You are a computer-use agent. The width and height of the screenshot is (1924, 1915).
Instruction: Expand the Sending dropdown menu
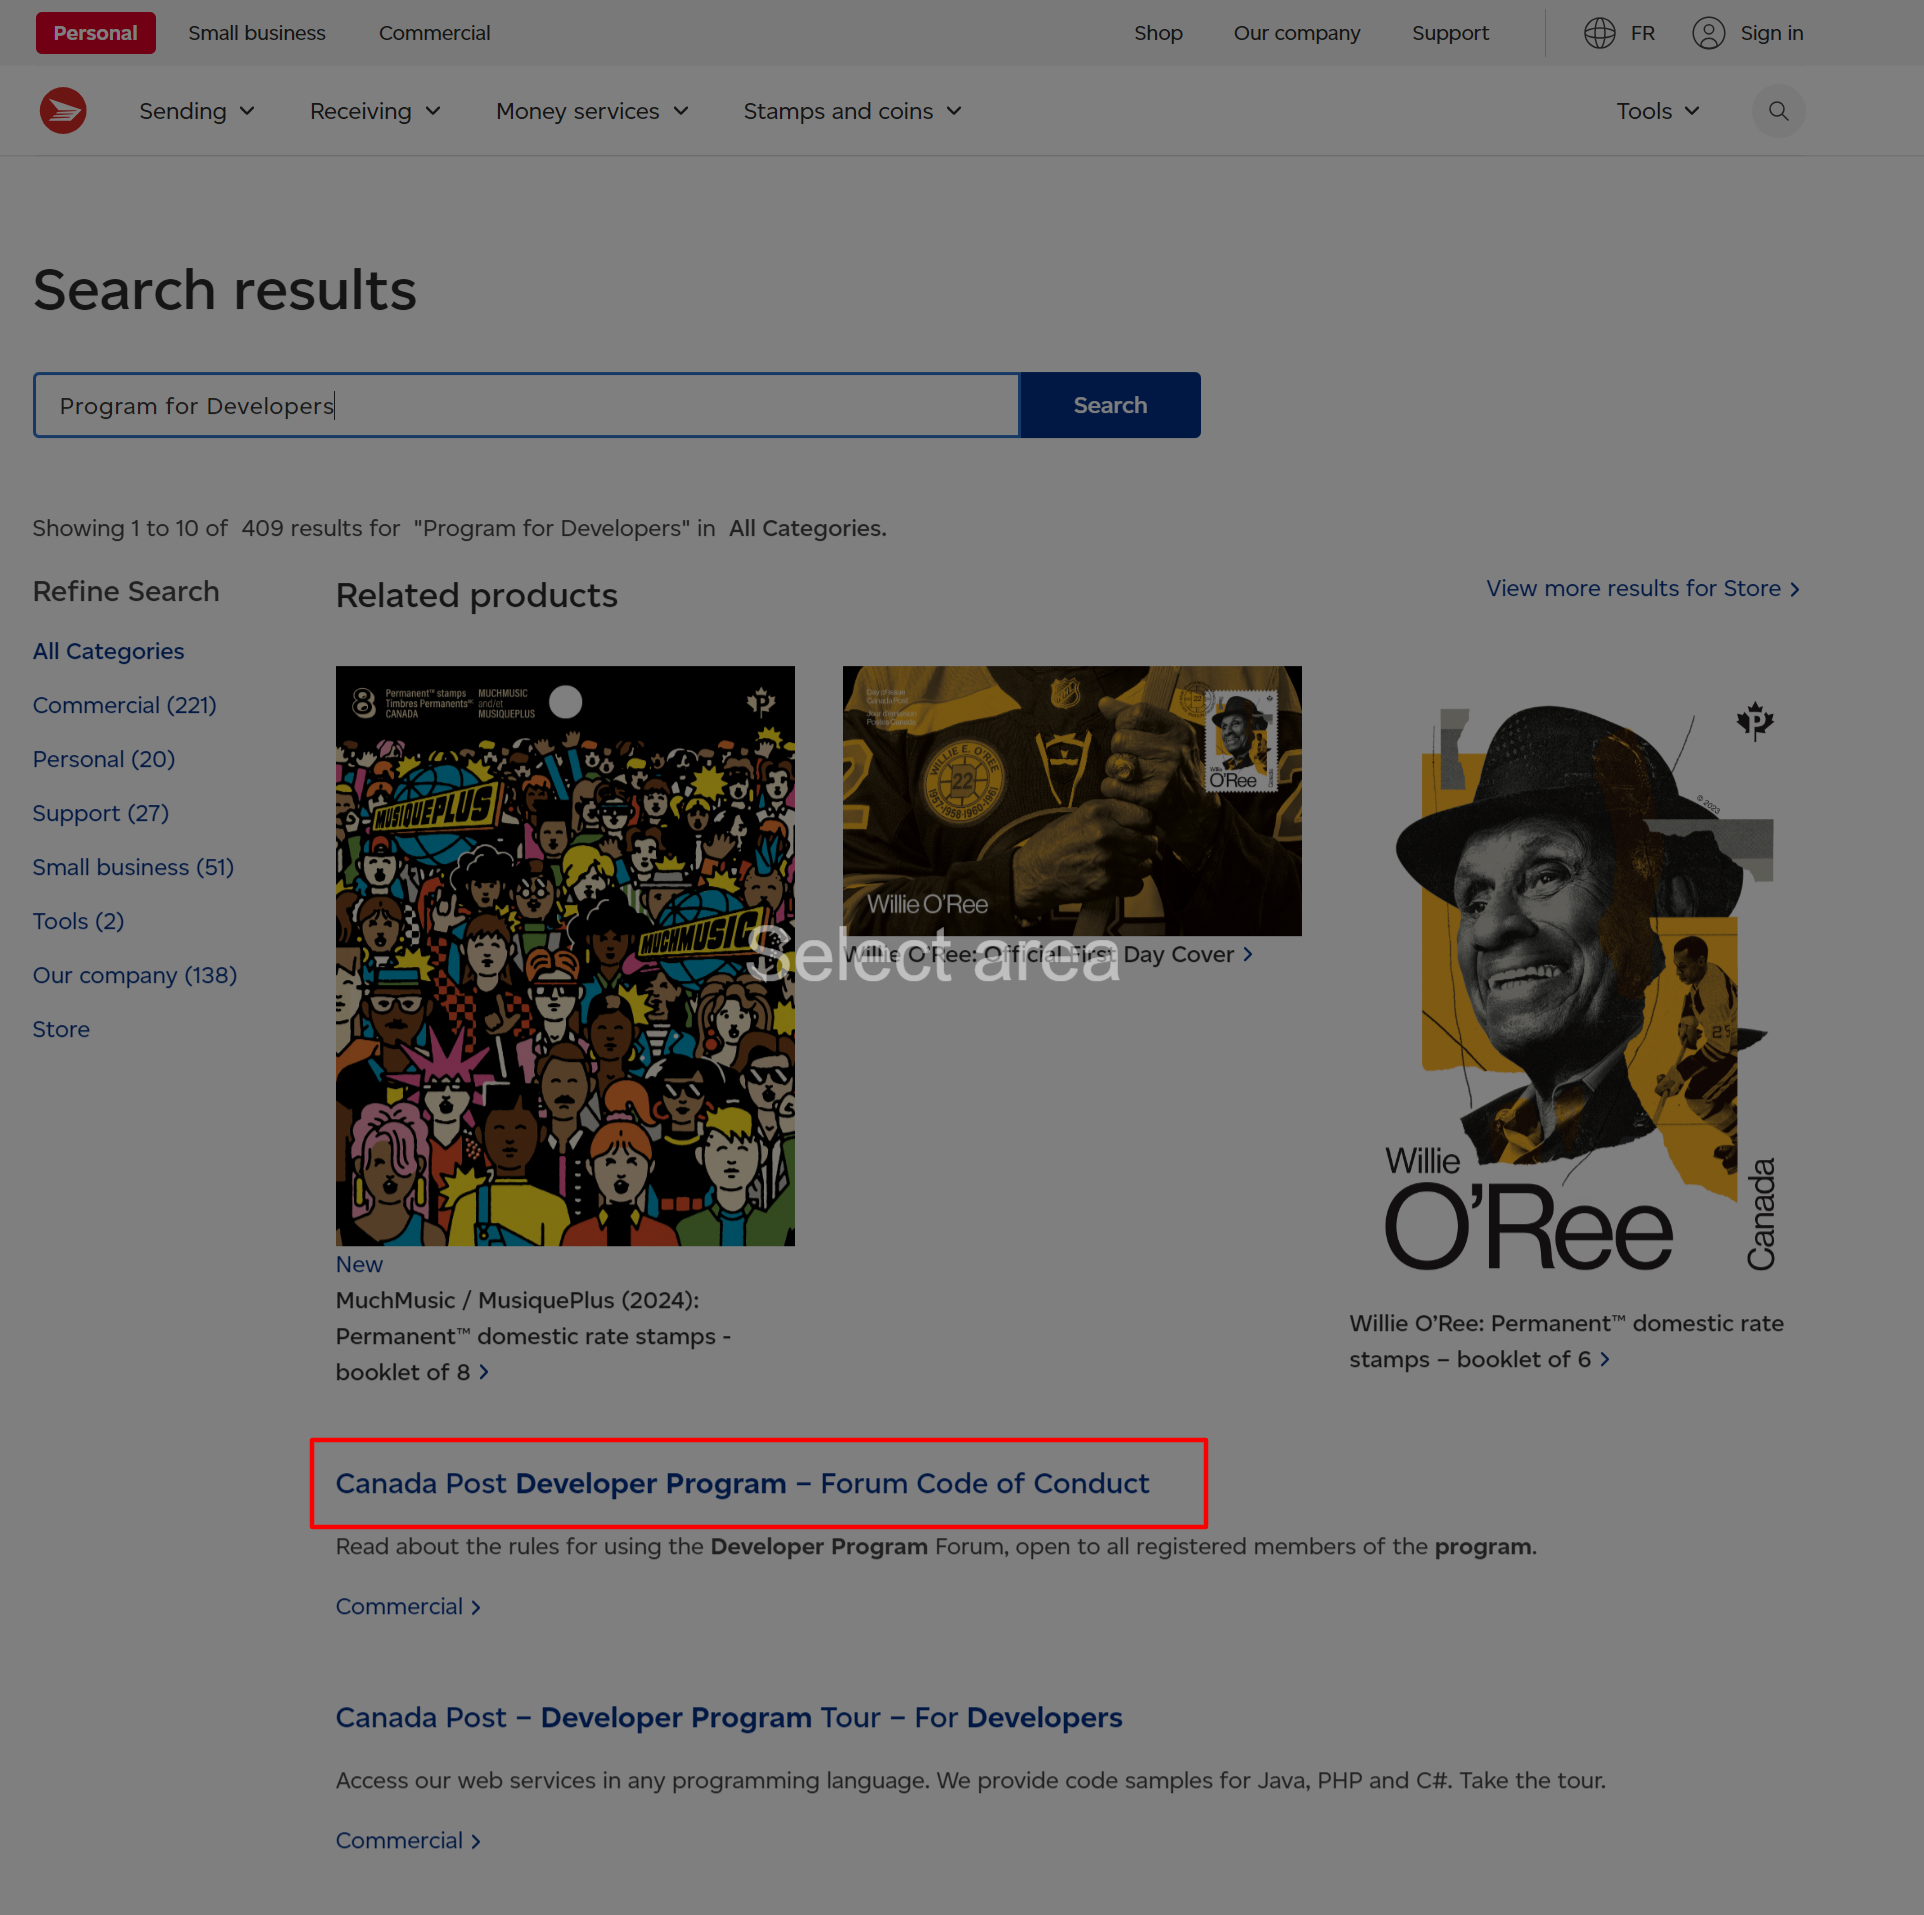tap(197, 111)
